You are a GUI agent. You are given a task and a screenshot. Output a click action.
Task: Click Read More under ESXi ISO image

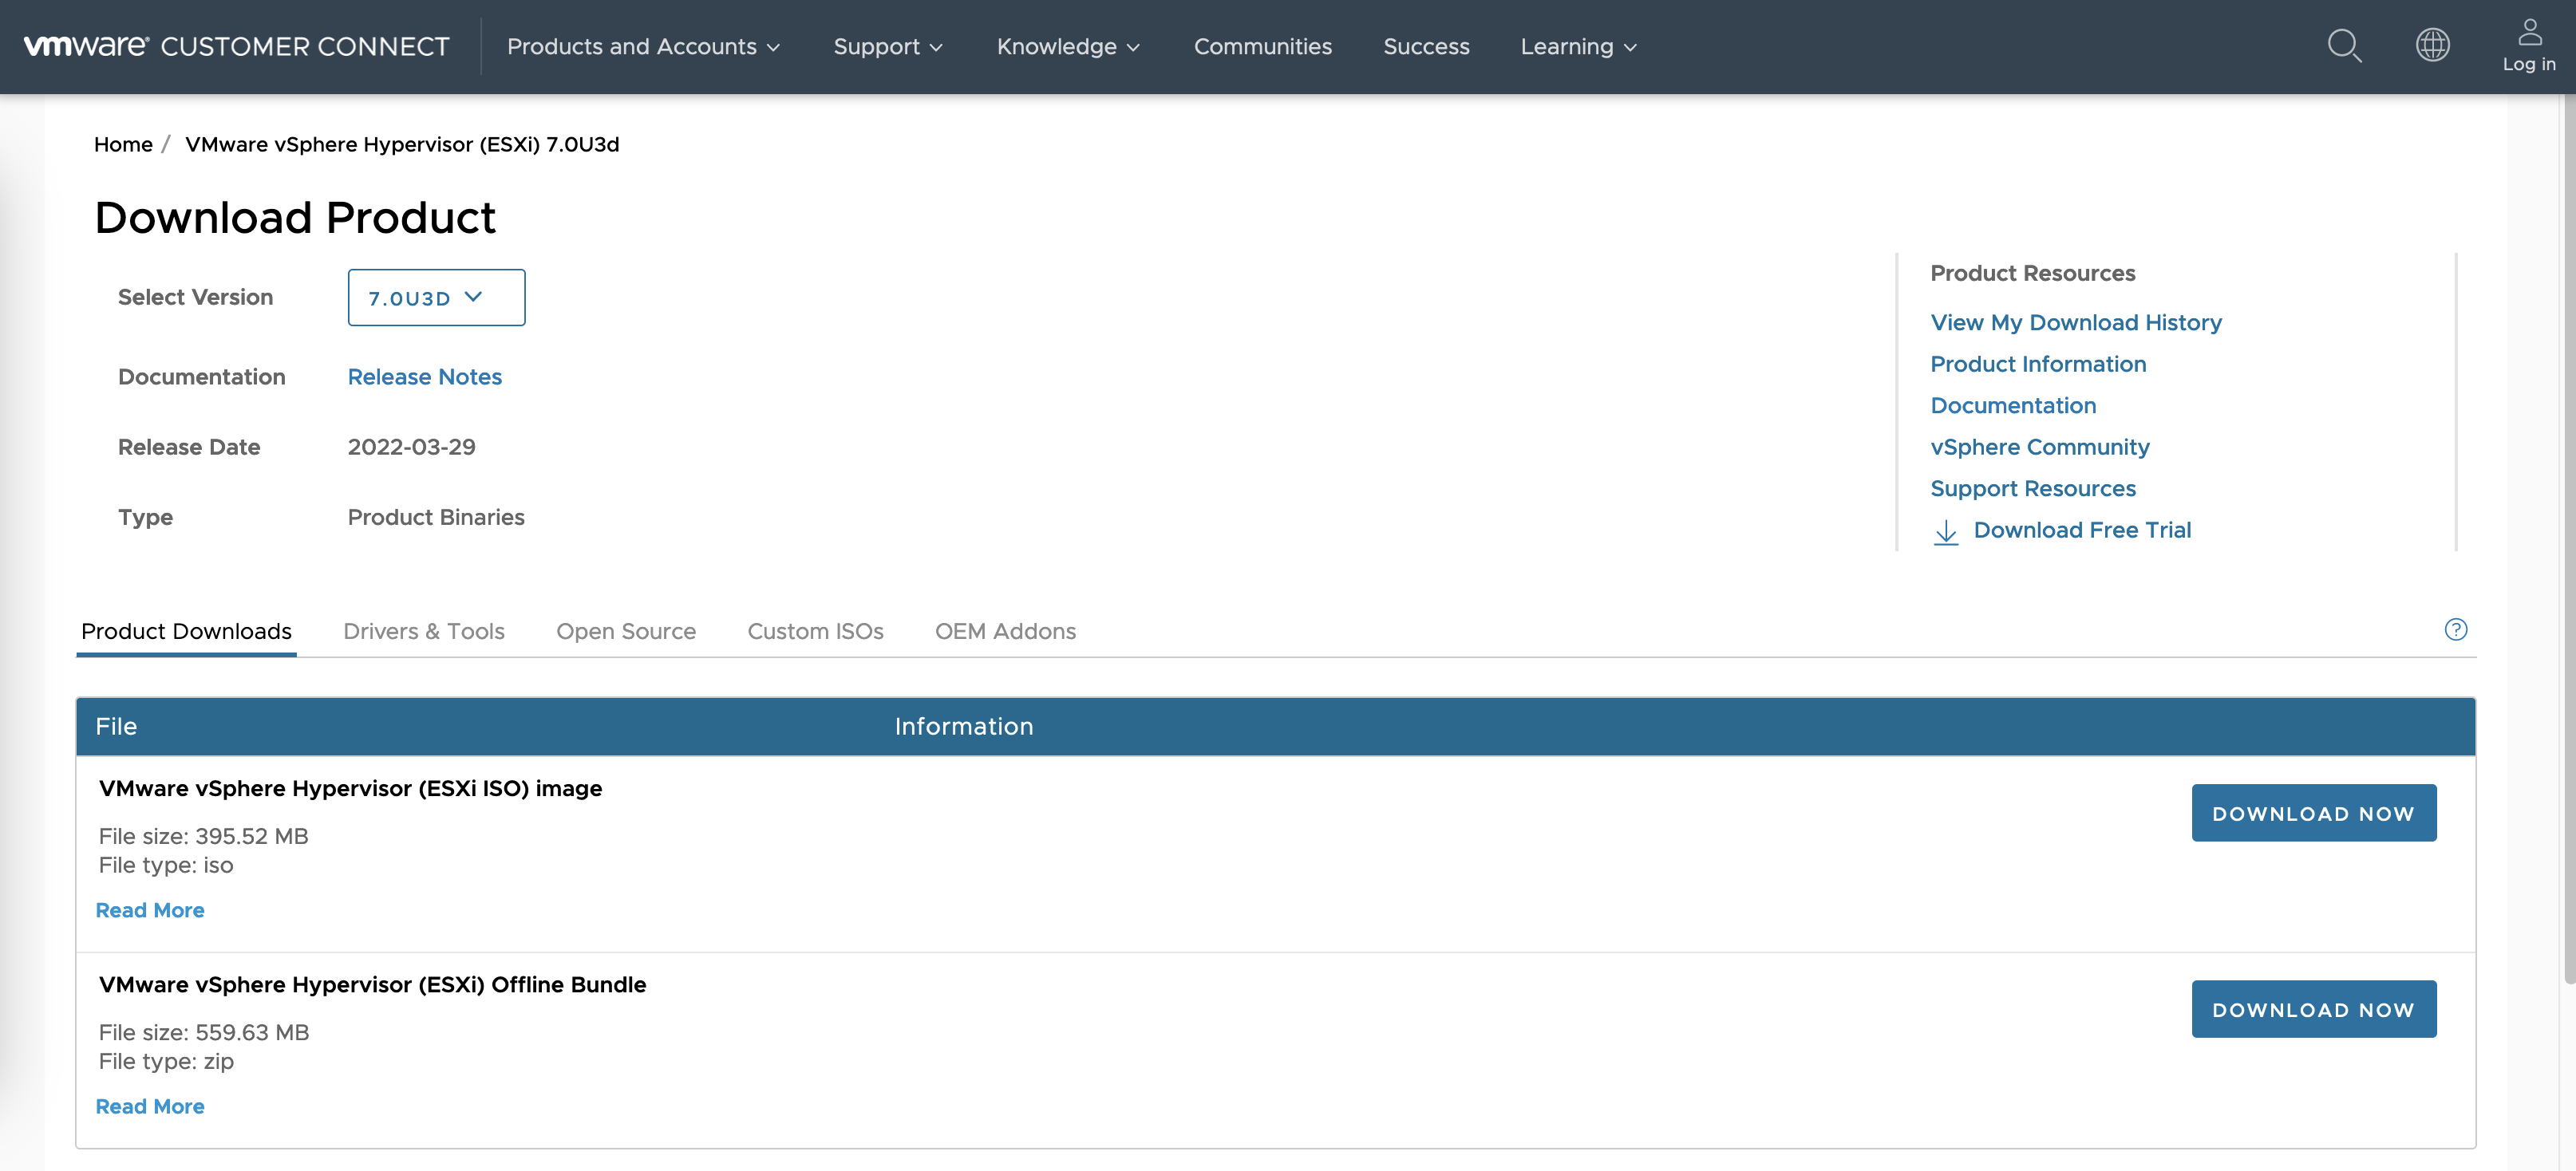click(x=150, y=910)
